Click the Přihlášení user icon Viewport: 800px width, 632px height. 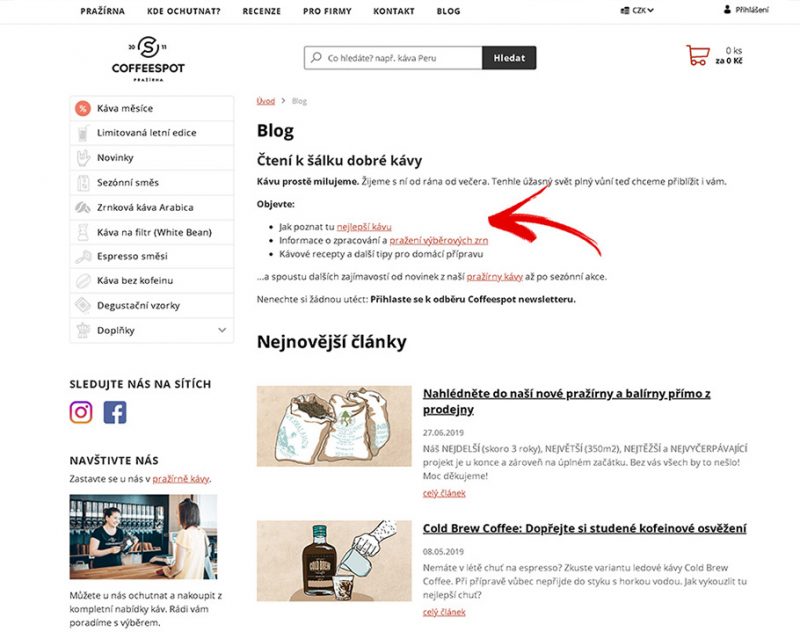coord(727,9)
